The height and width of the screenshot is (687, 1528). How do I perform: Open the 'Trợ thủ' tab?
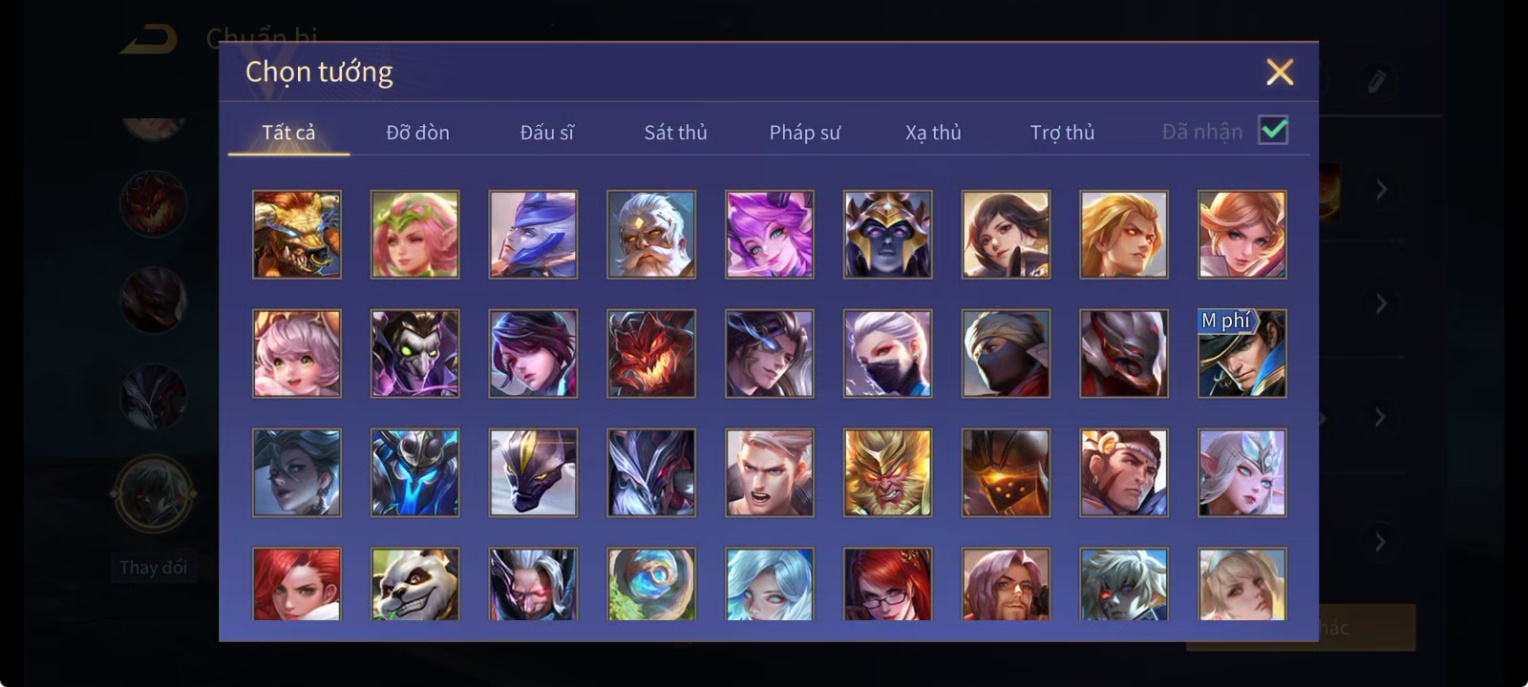(x=1062, y=132)
